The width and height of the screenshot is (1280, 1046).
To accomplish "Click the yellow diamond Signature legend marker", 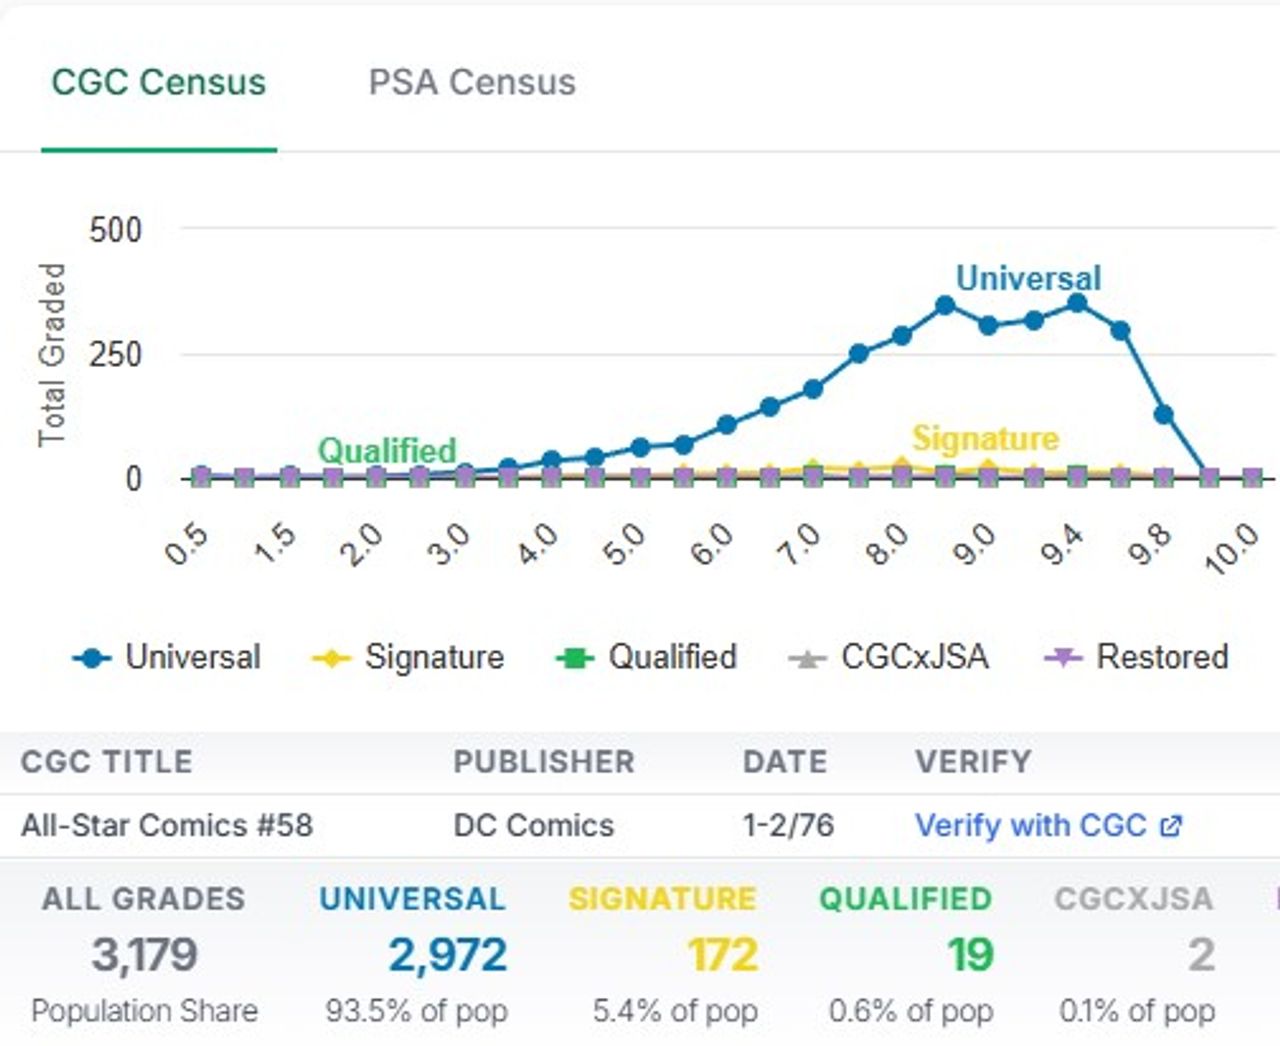I will 331,658.
